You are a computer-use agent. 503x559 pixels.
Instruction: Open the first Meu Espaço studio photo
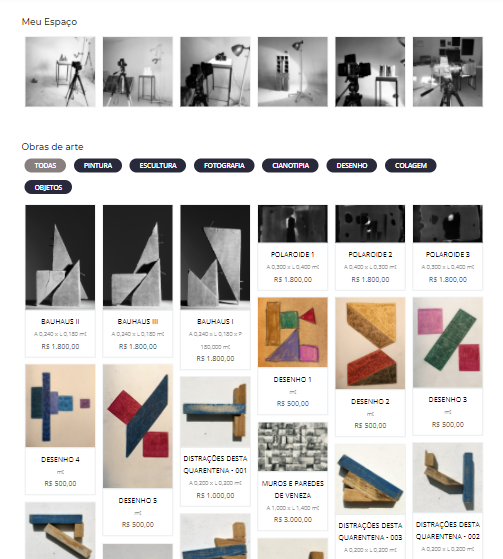click(60, 72)
